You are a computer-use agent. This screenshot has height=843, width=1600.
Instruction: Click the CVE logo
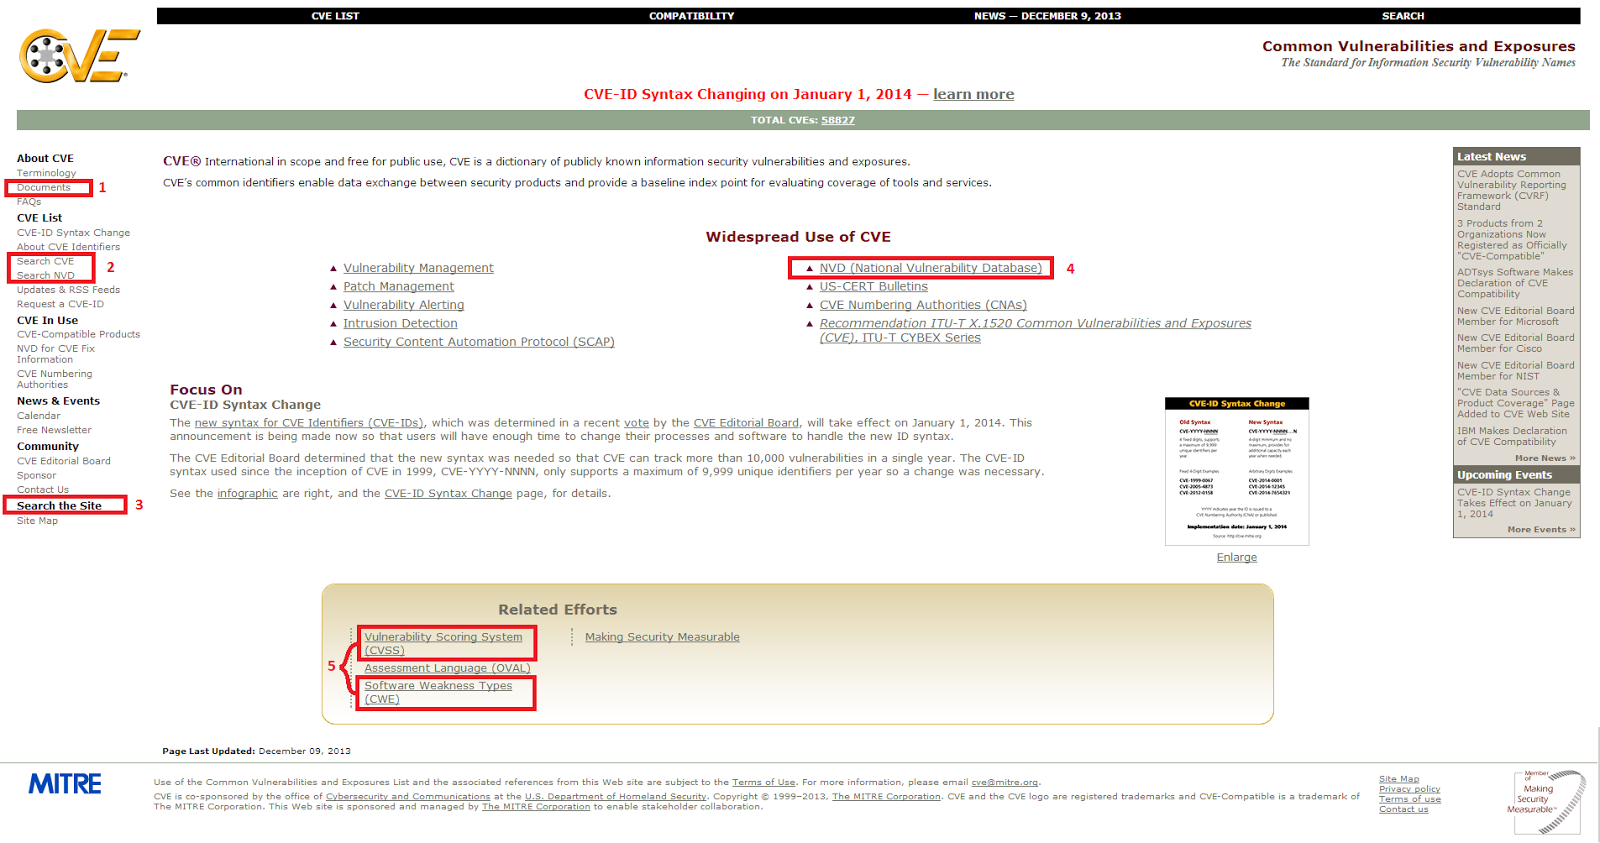pyautogui.click(x=79, y=56)
